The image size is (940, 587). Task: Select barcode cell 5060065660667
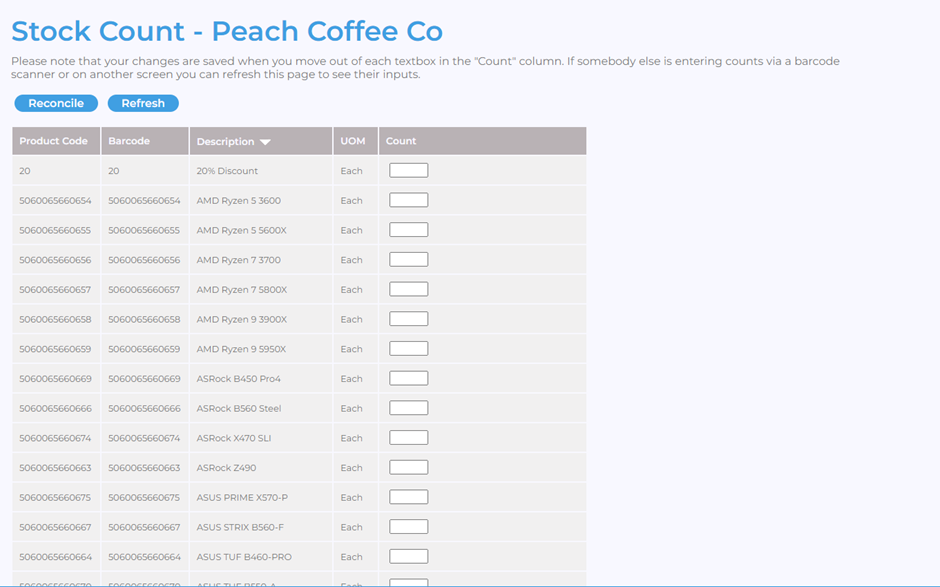[144, 527]
